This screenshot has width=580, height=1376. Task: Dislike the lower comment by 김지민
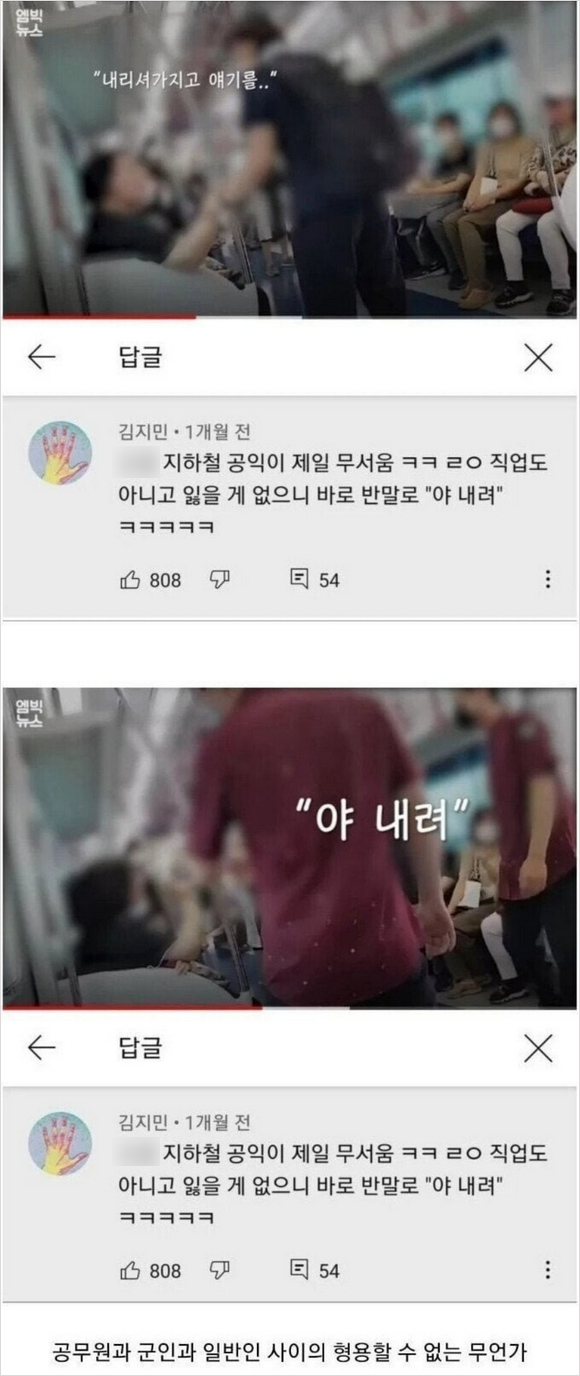pyautogui.click(x=220, y=1270)
